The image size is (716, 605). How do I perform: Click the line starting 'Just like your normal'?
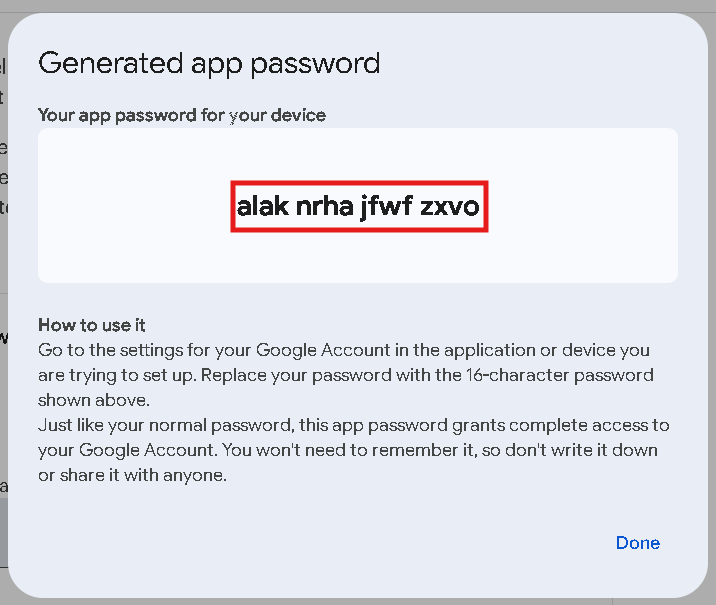tap(353, 425)
